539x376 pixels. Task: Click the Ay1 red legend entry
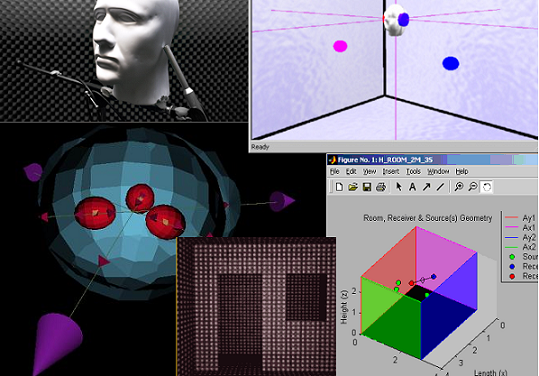pos(520,218)
